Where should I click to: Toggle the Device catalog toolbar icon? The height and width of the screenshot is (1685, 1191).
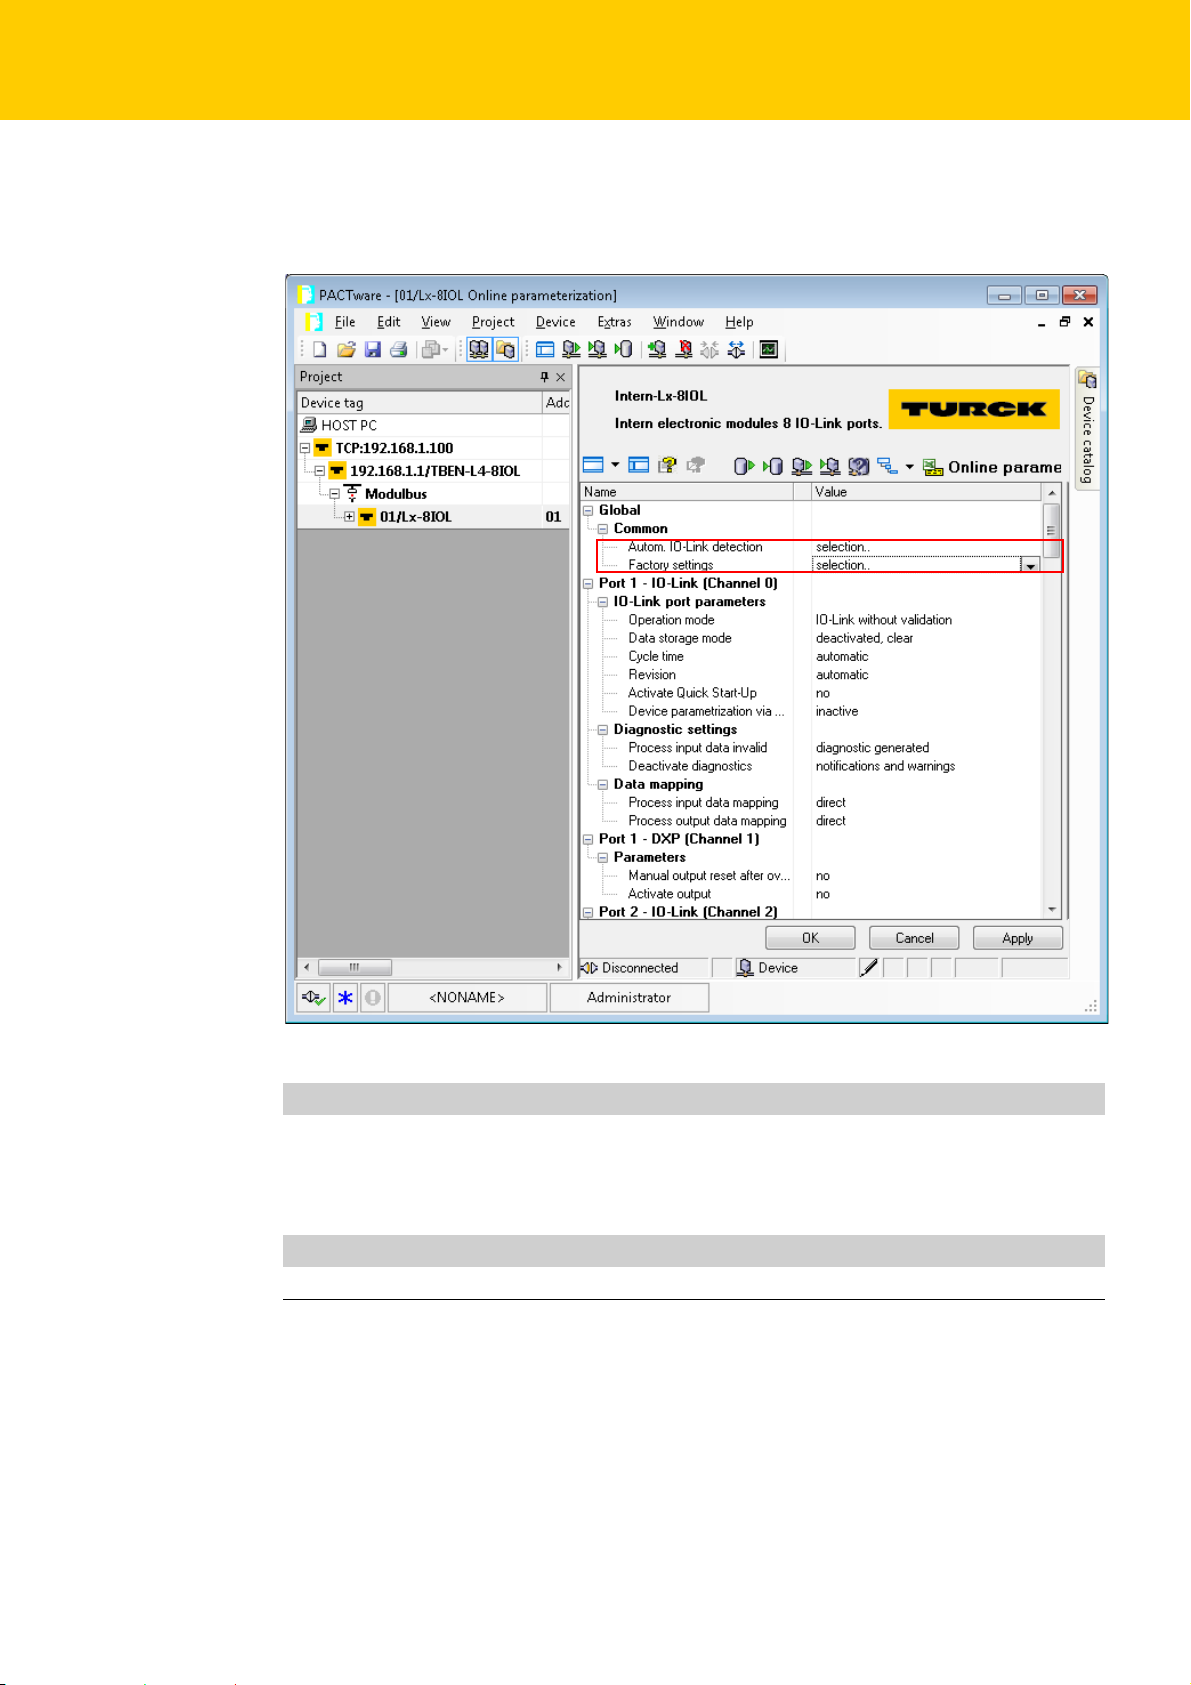pyautogui.click(x=506, y=349)
